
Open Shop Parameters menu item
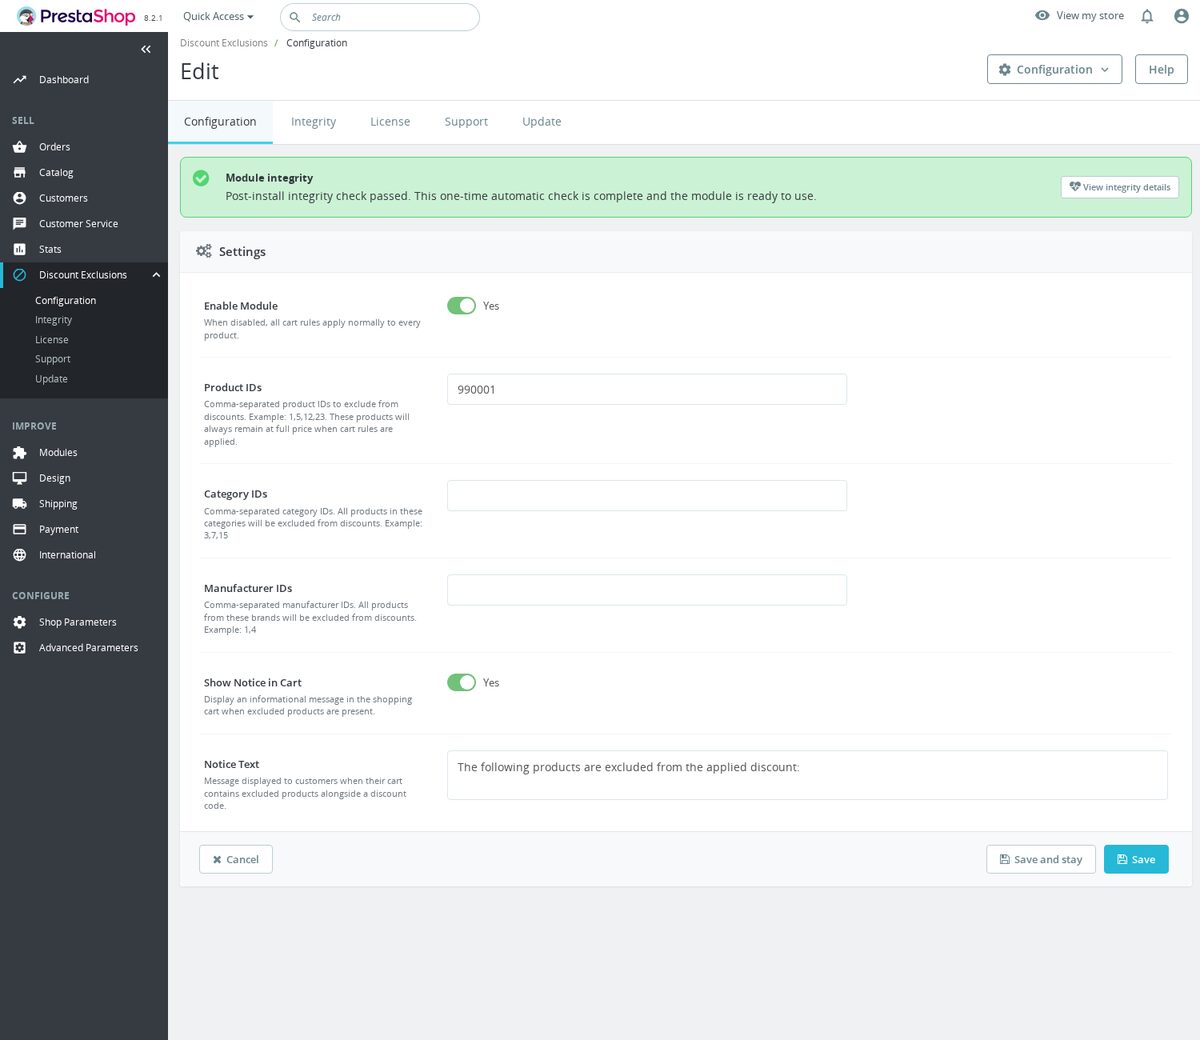(x=84, y=622)
